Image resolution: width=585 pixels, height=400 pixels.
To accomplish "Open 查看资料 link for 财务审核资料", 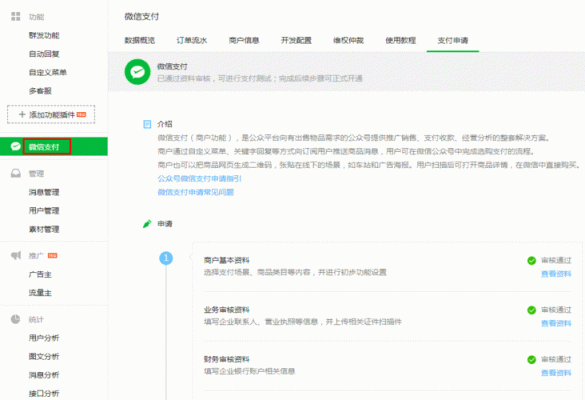I will (556, 373).
